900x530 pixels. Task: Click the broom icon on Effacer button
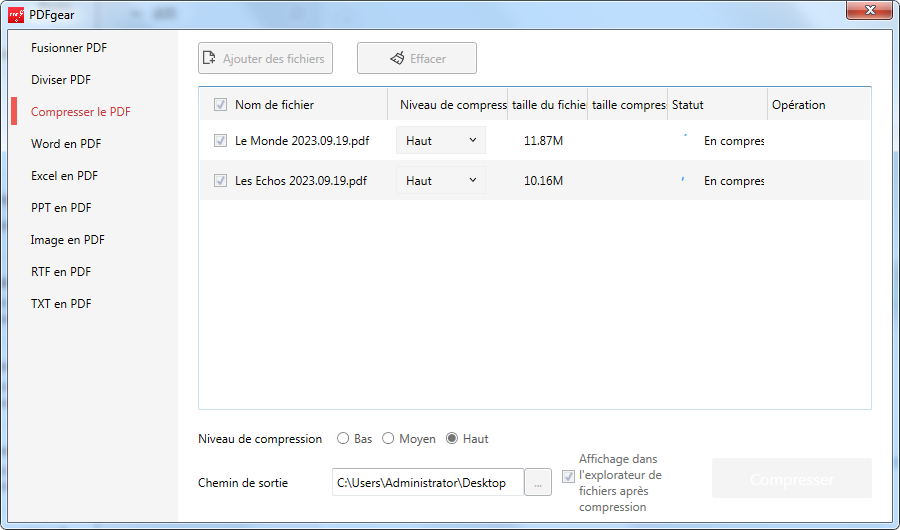point(397,58)
